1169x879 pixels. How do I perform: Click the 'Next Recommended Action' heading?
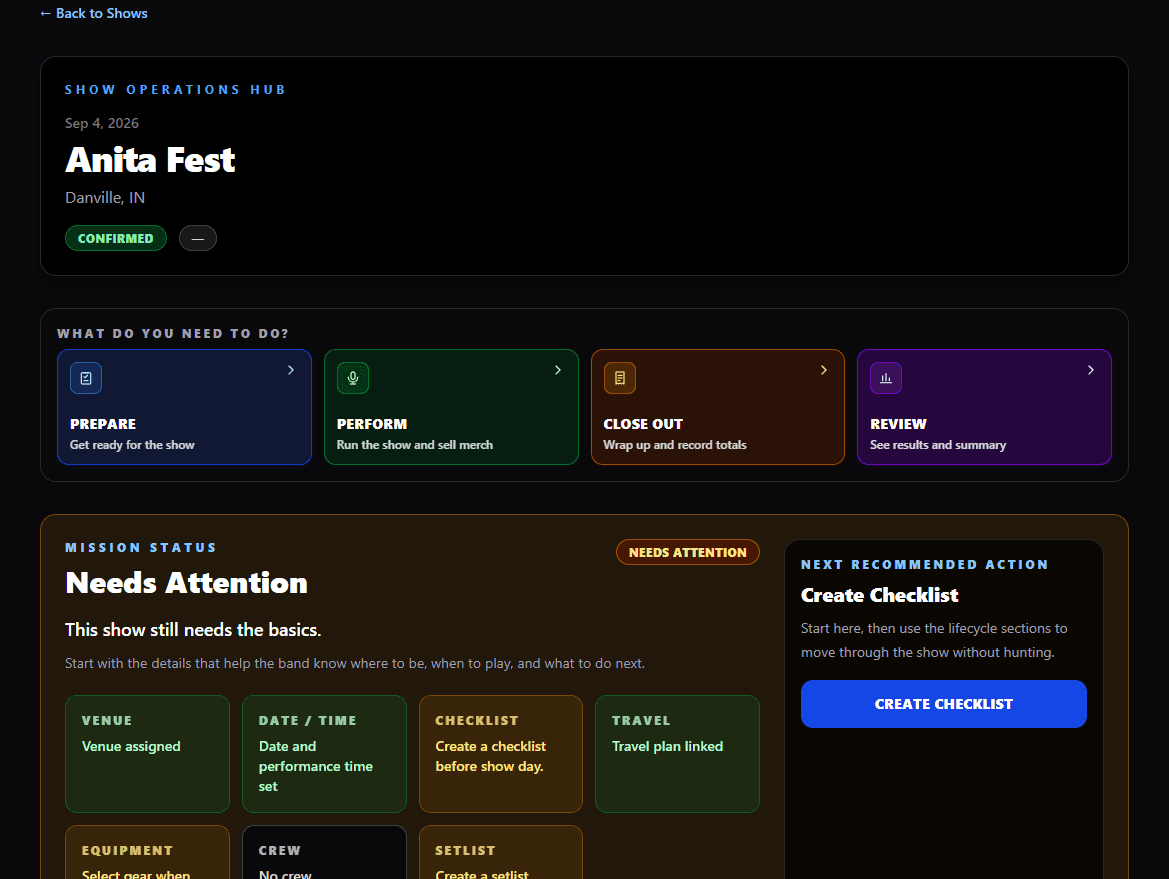(x=924, y=564)
